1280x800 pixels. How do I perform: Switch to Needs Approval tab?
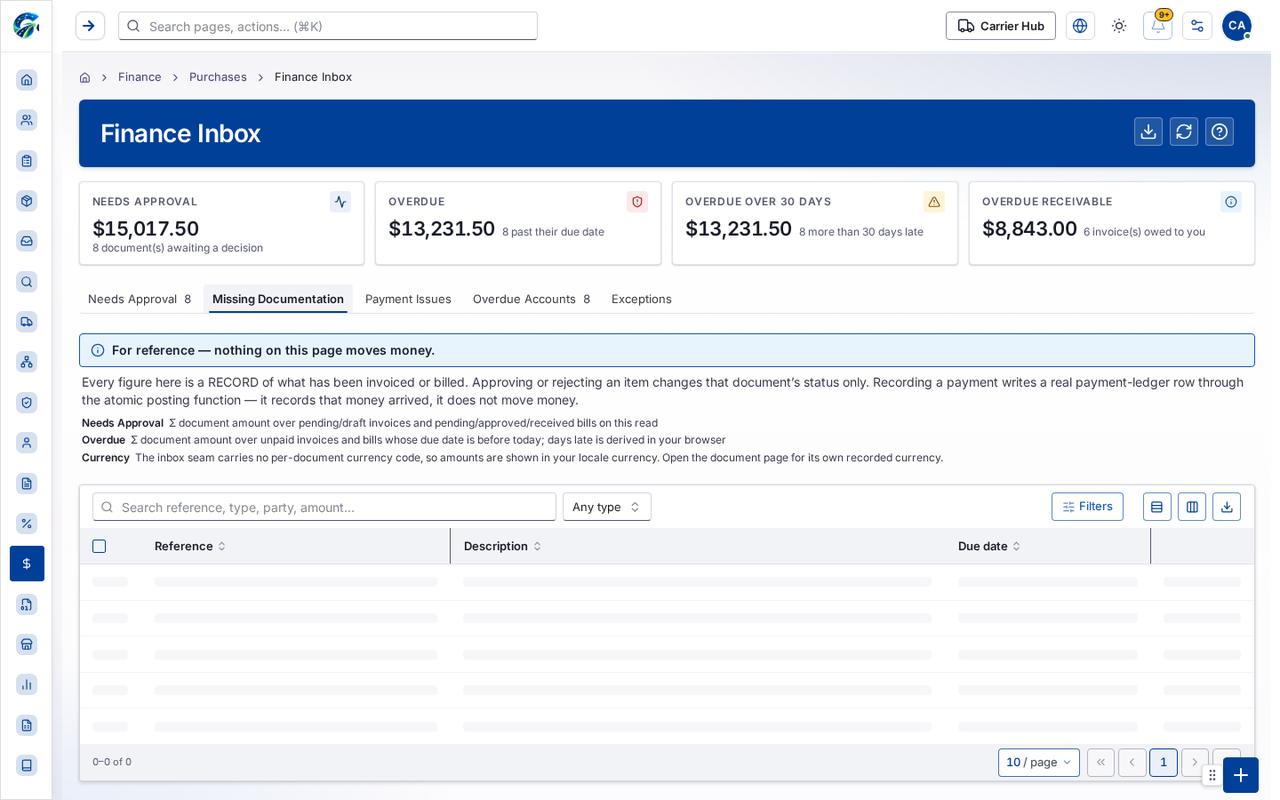tap(139, 299)
